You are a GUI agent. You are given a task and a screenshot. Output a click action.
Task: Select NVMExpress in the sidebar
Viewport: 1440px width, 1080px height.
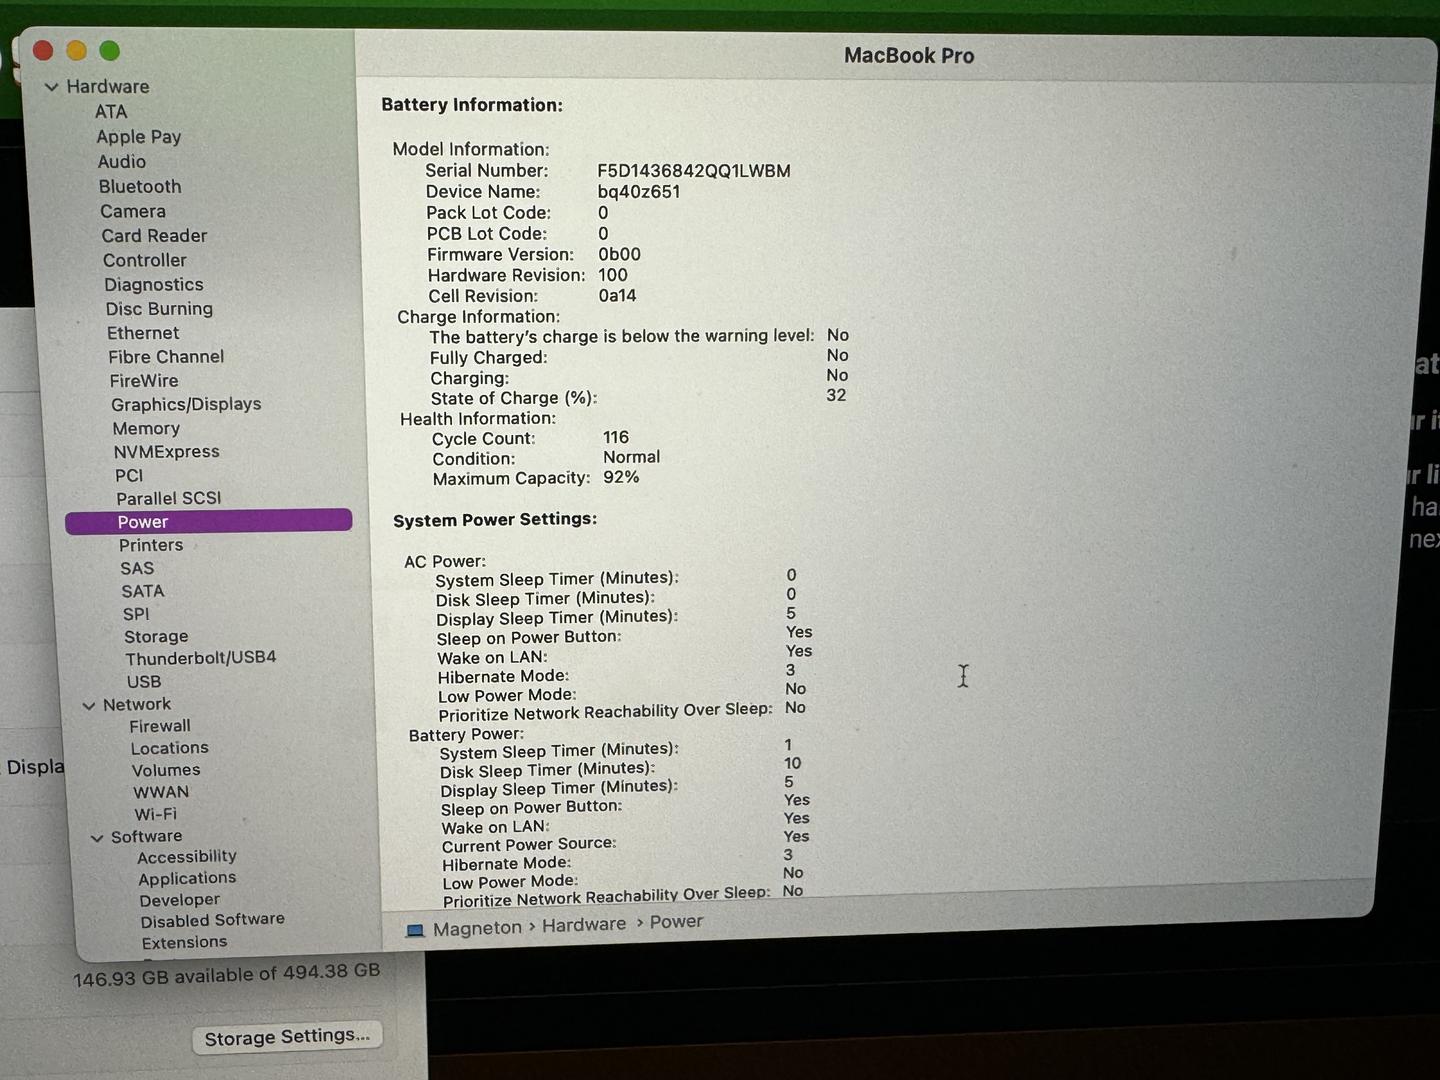point(166,452)
